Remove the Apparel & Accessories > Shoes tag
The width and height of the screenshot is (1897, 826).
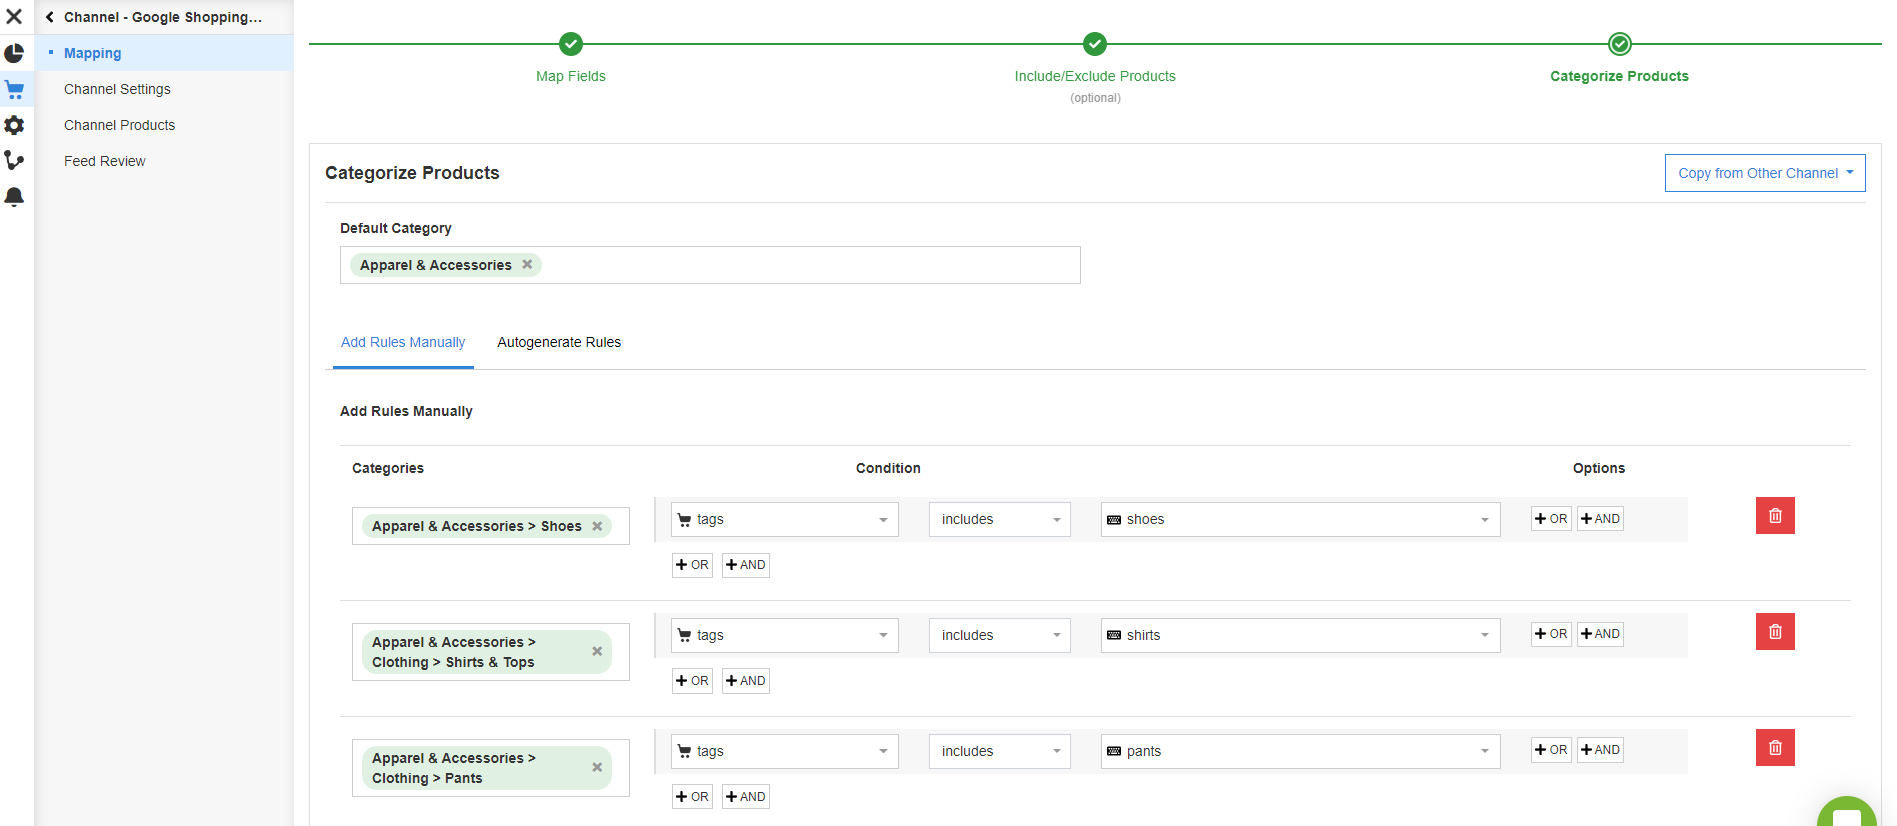(x=597, y=526)
